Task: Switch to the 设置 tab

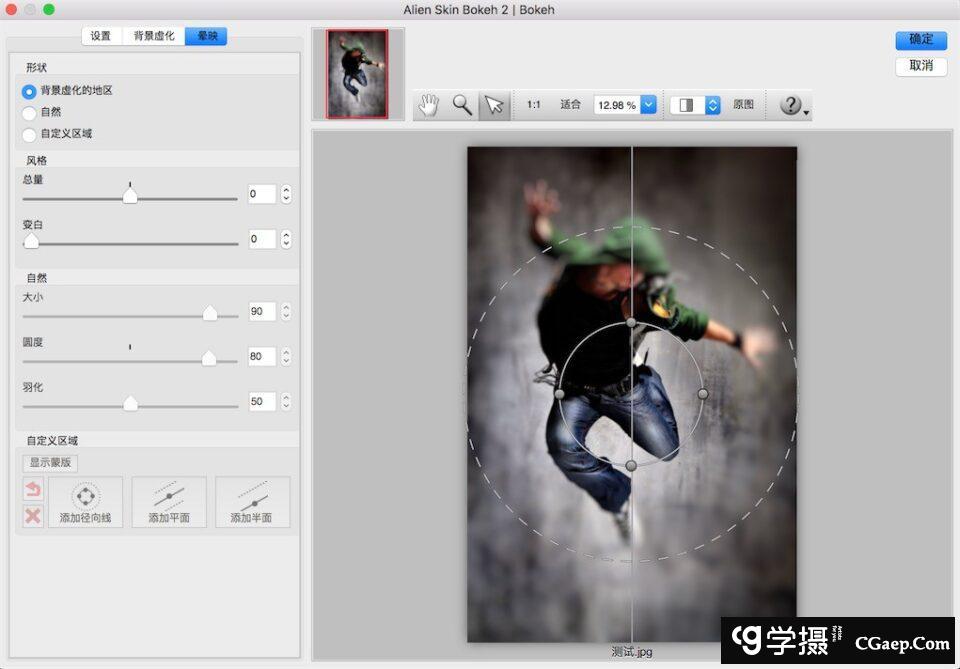Action: [x=101, y=36]
